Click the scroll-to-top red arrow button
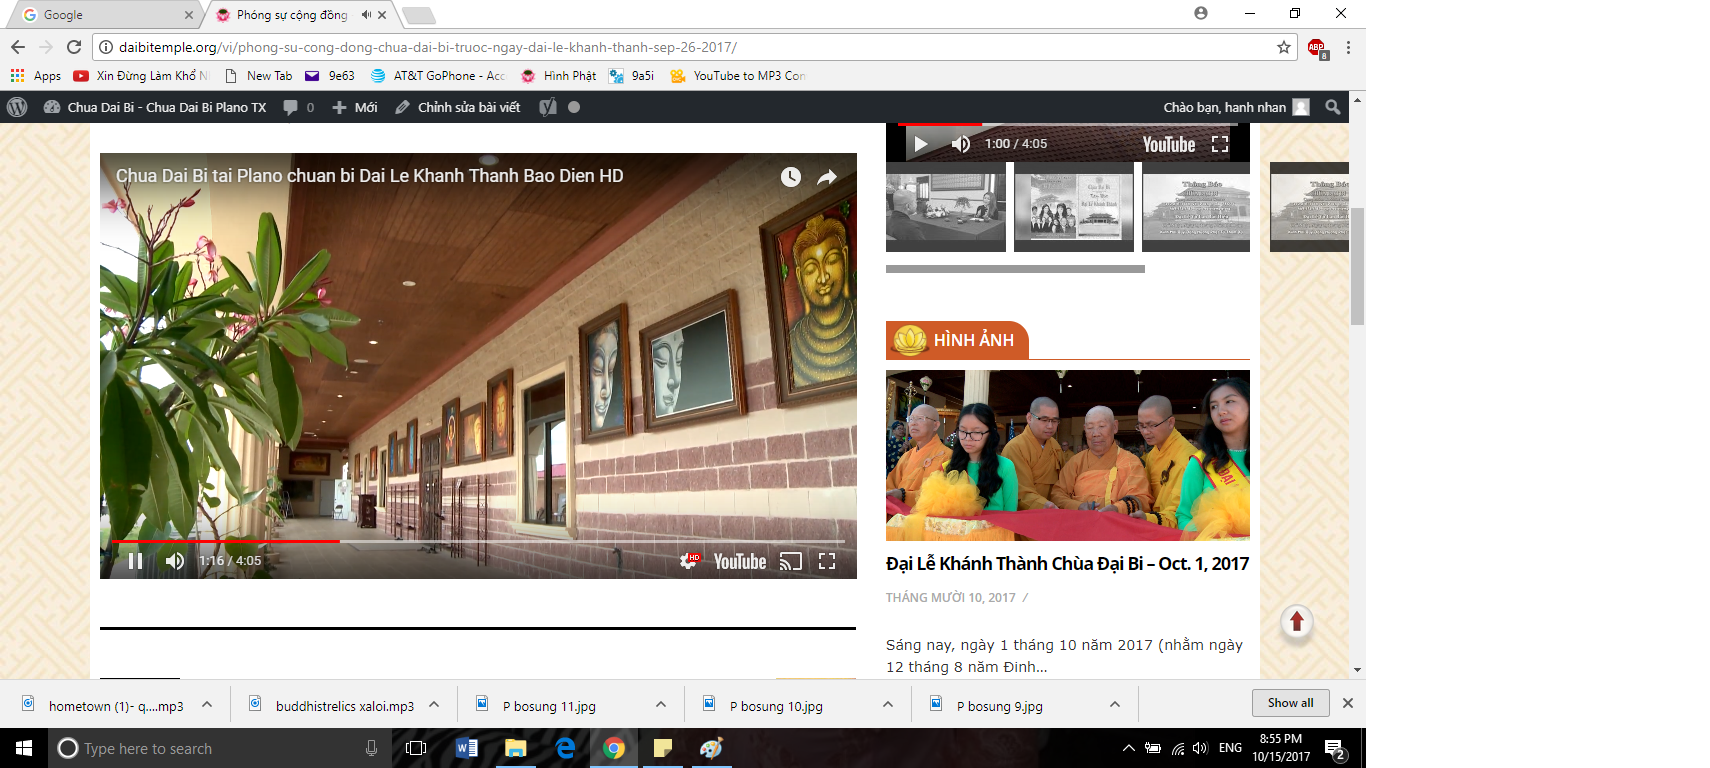1710x768 pixels. point(1296,622)
